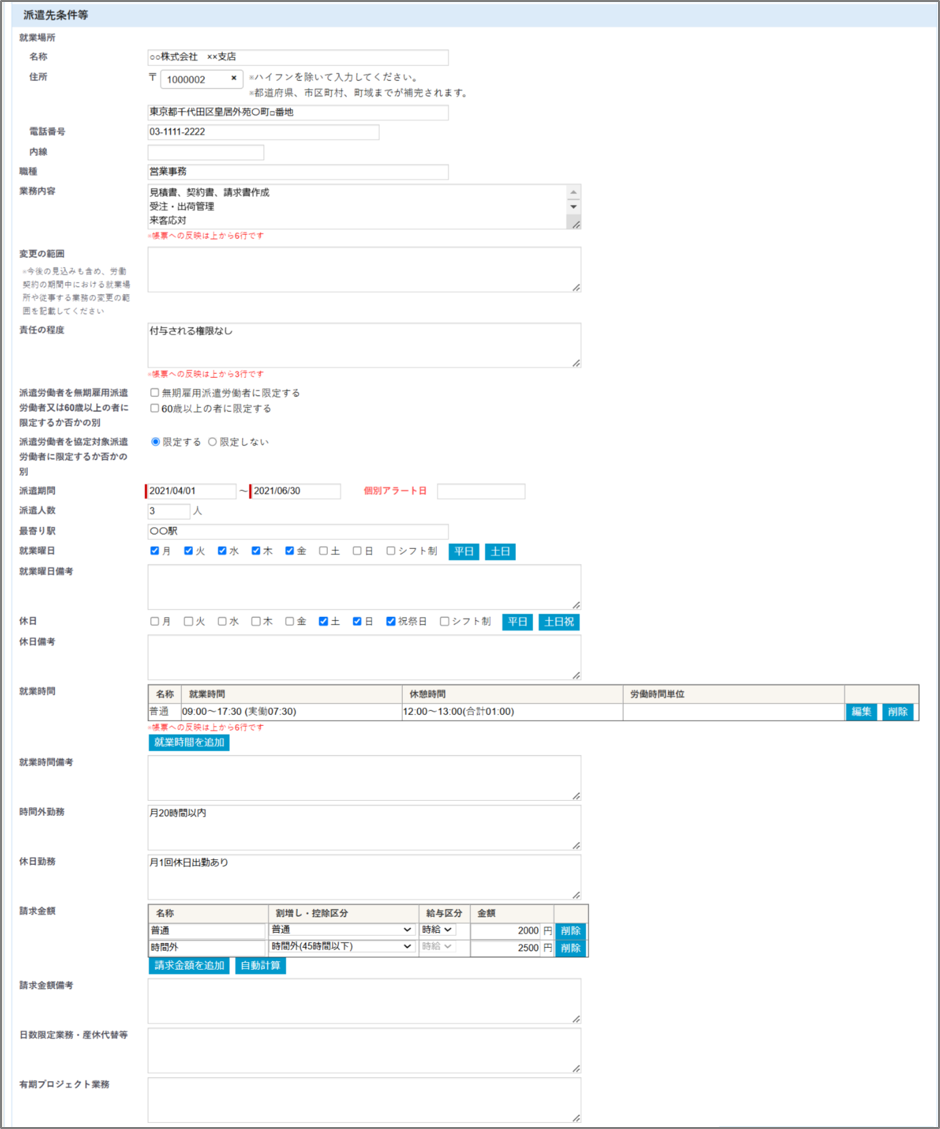This screenshot has height=1129, width=940.
Task: Click the 請求金額を追加 button
Action: coord(189,966)
